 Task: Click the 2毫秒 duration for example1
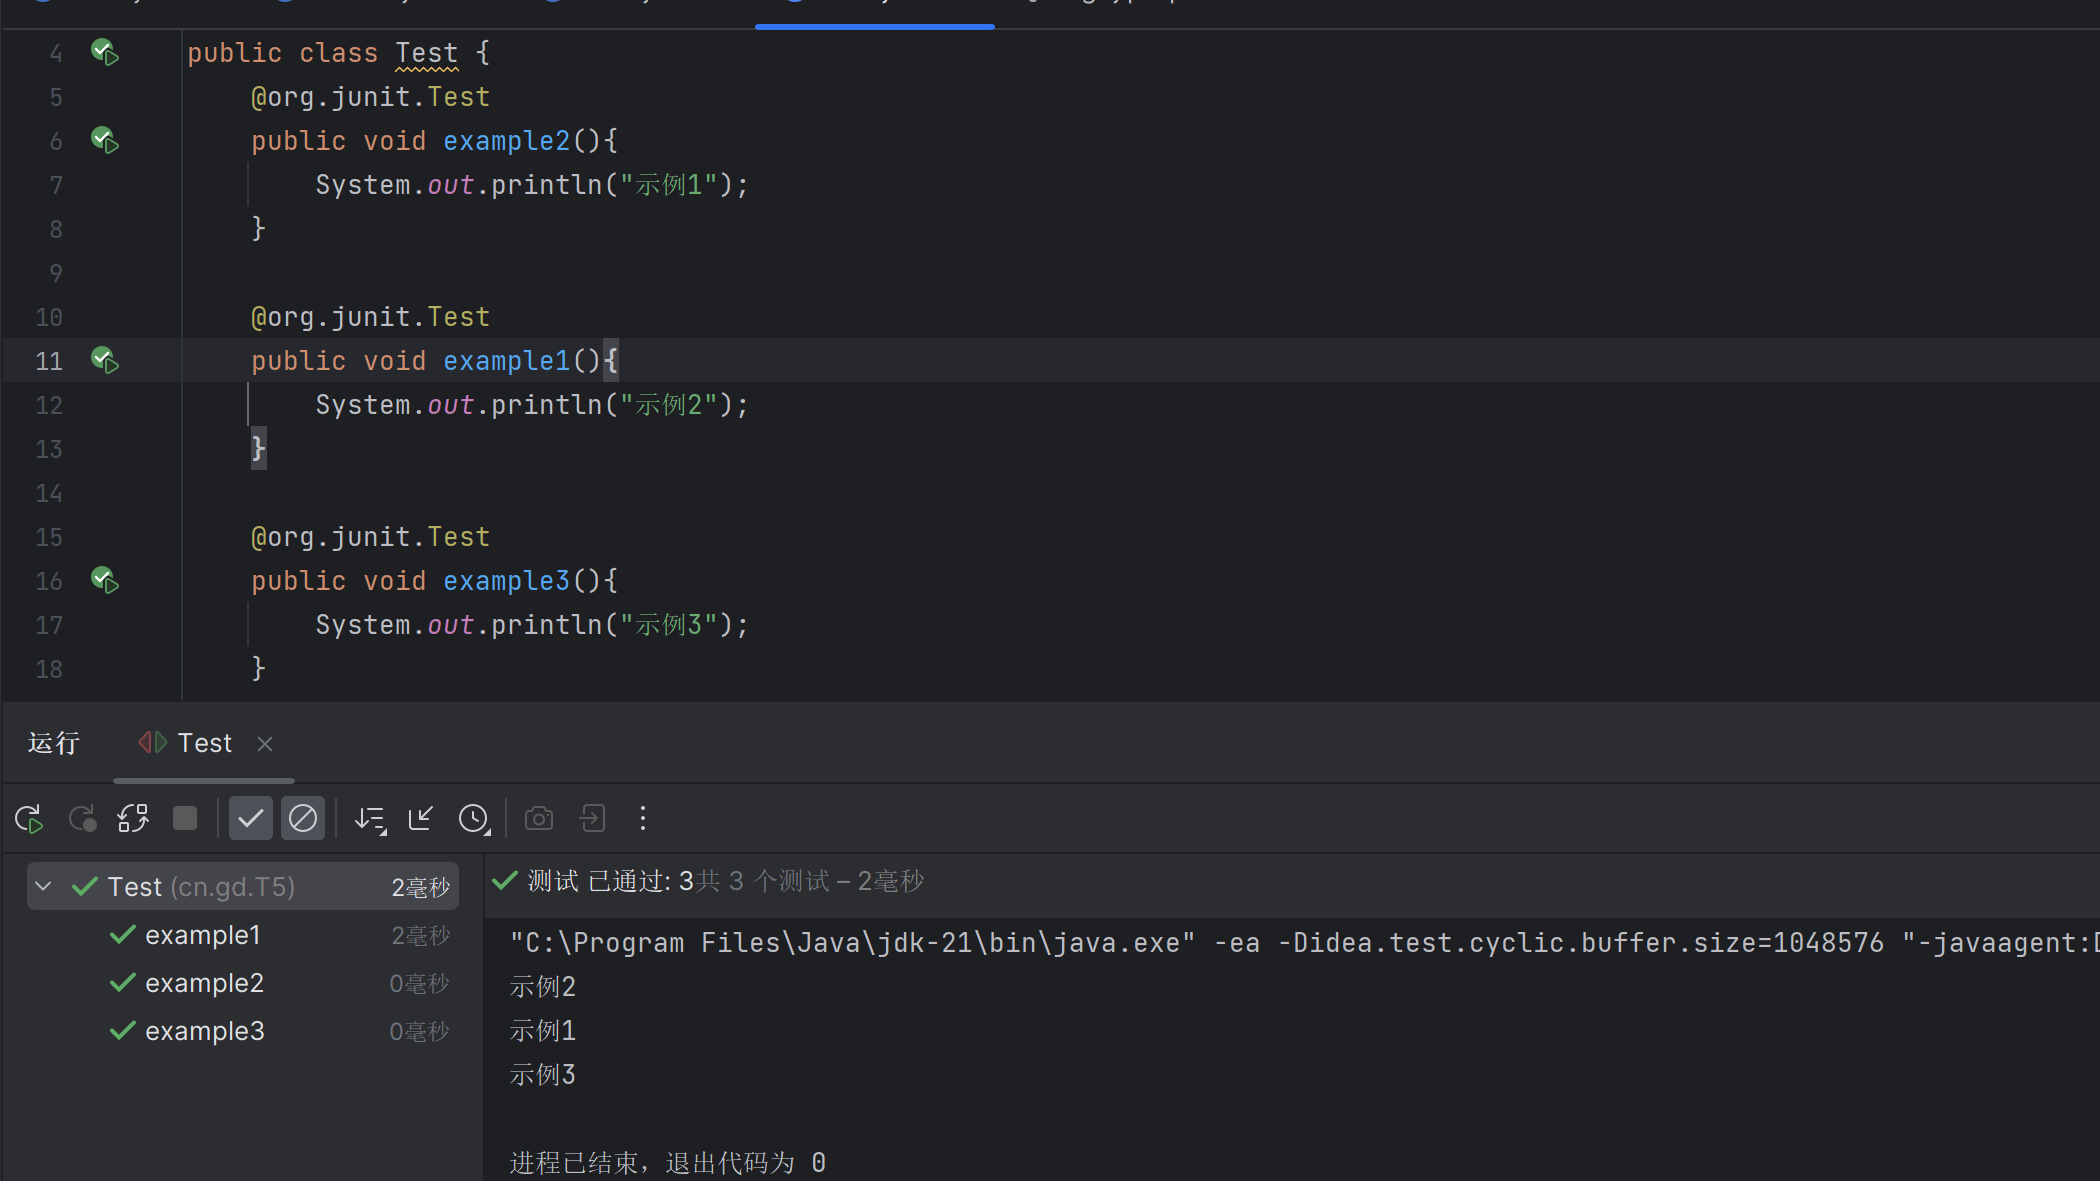pyautogui.click(x=420, y=936)
